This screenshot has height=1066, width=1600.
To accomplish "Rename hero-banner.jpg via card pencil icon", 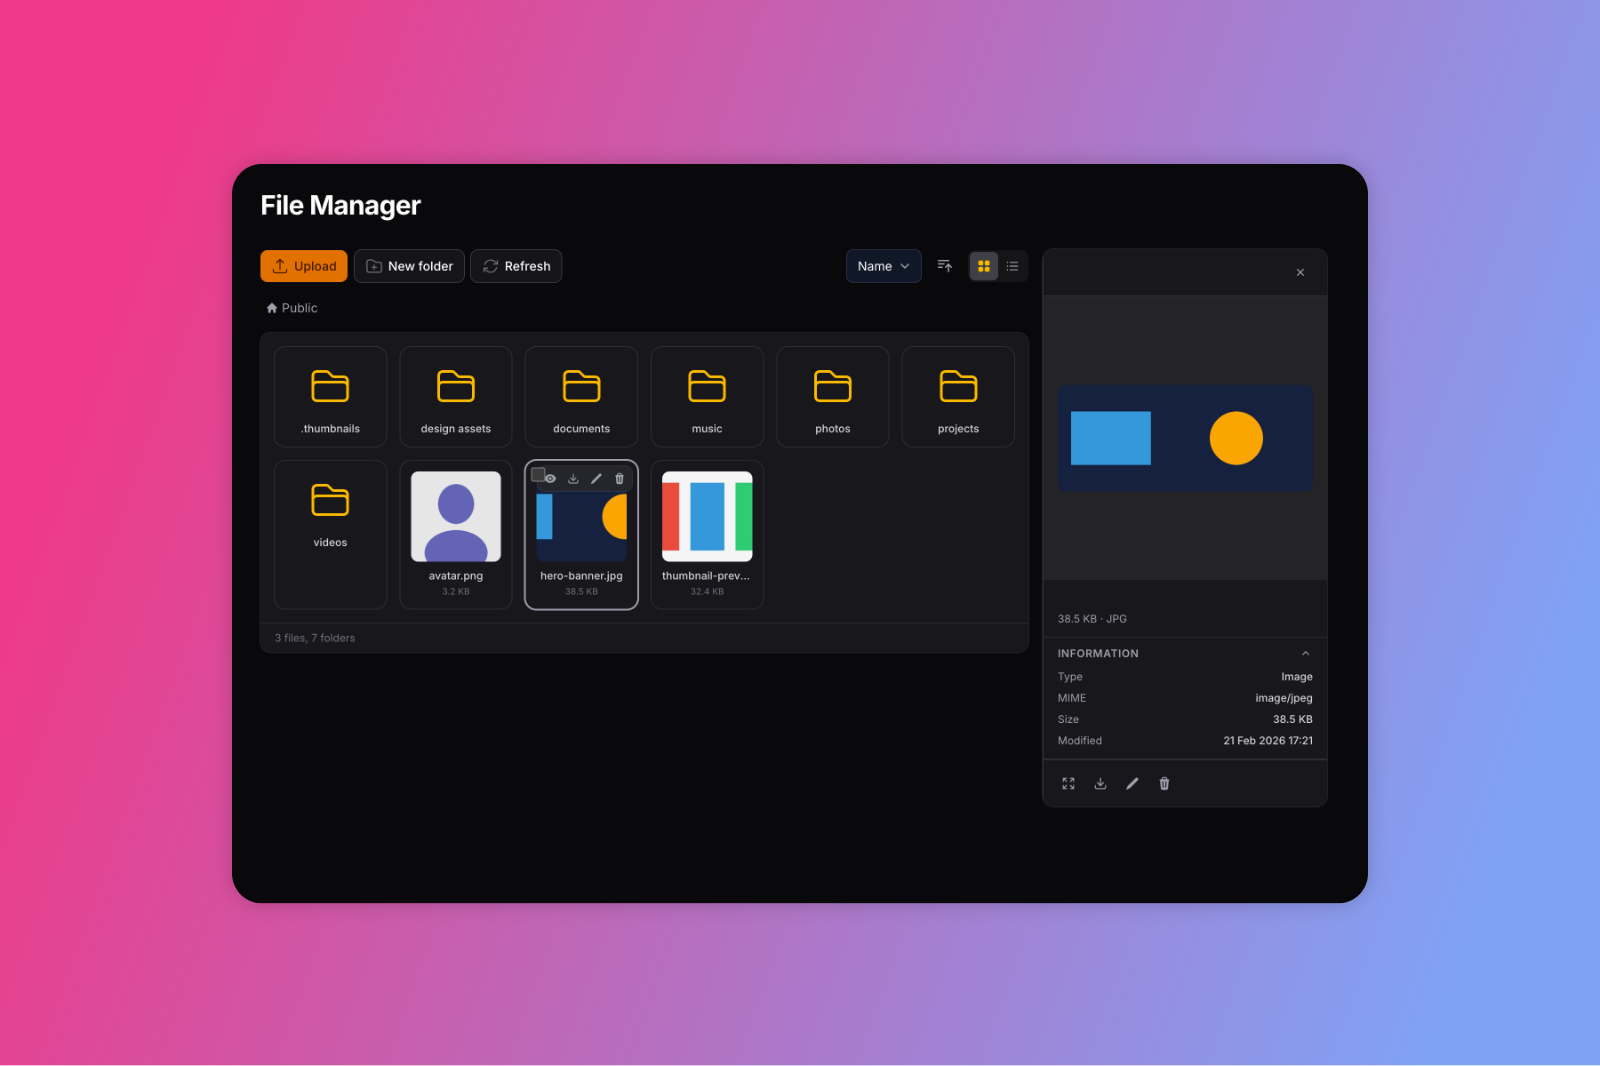I will [x=596, y=479].
